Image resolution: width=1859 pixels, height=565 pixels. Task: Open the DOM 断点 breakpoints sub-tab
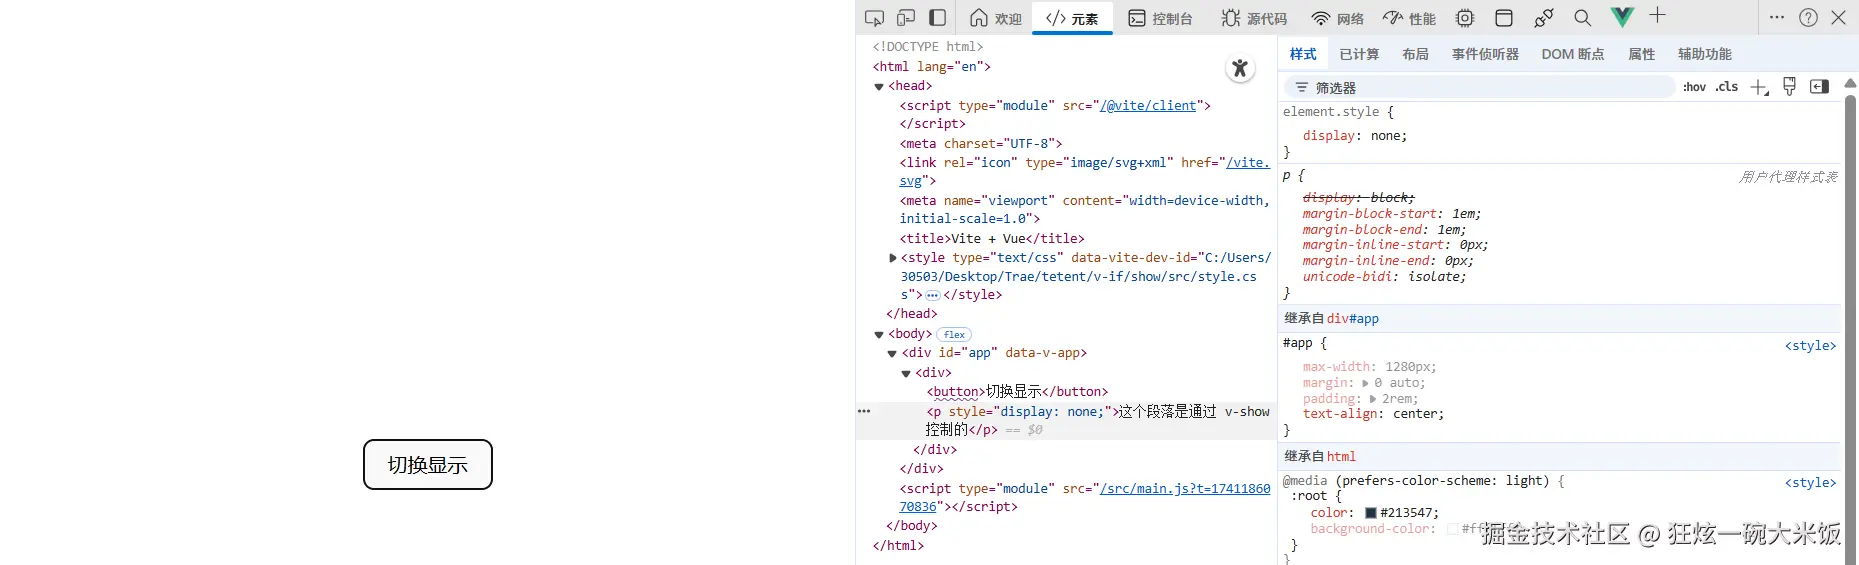pyautogui.click(x=1573, y=54)
